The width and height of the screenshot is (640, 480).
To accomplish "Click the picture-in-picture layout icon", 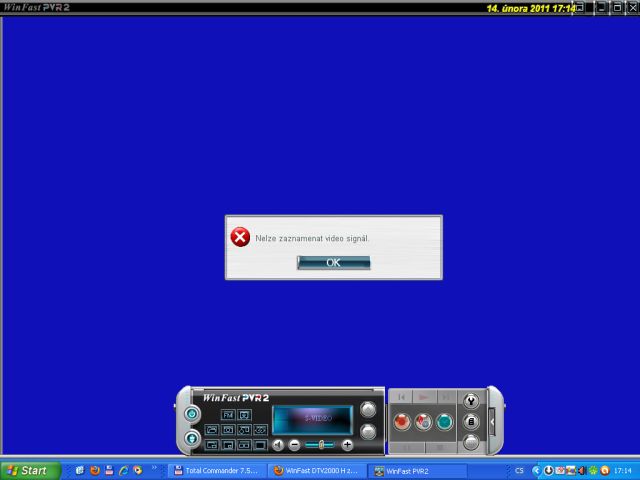I will tap(228, 445).
